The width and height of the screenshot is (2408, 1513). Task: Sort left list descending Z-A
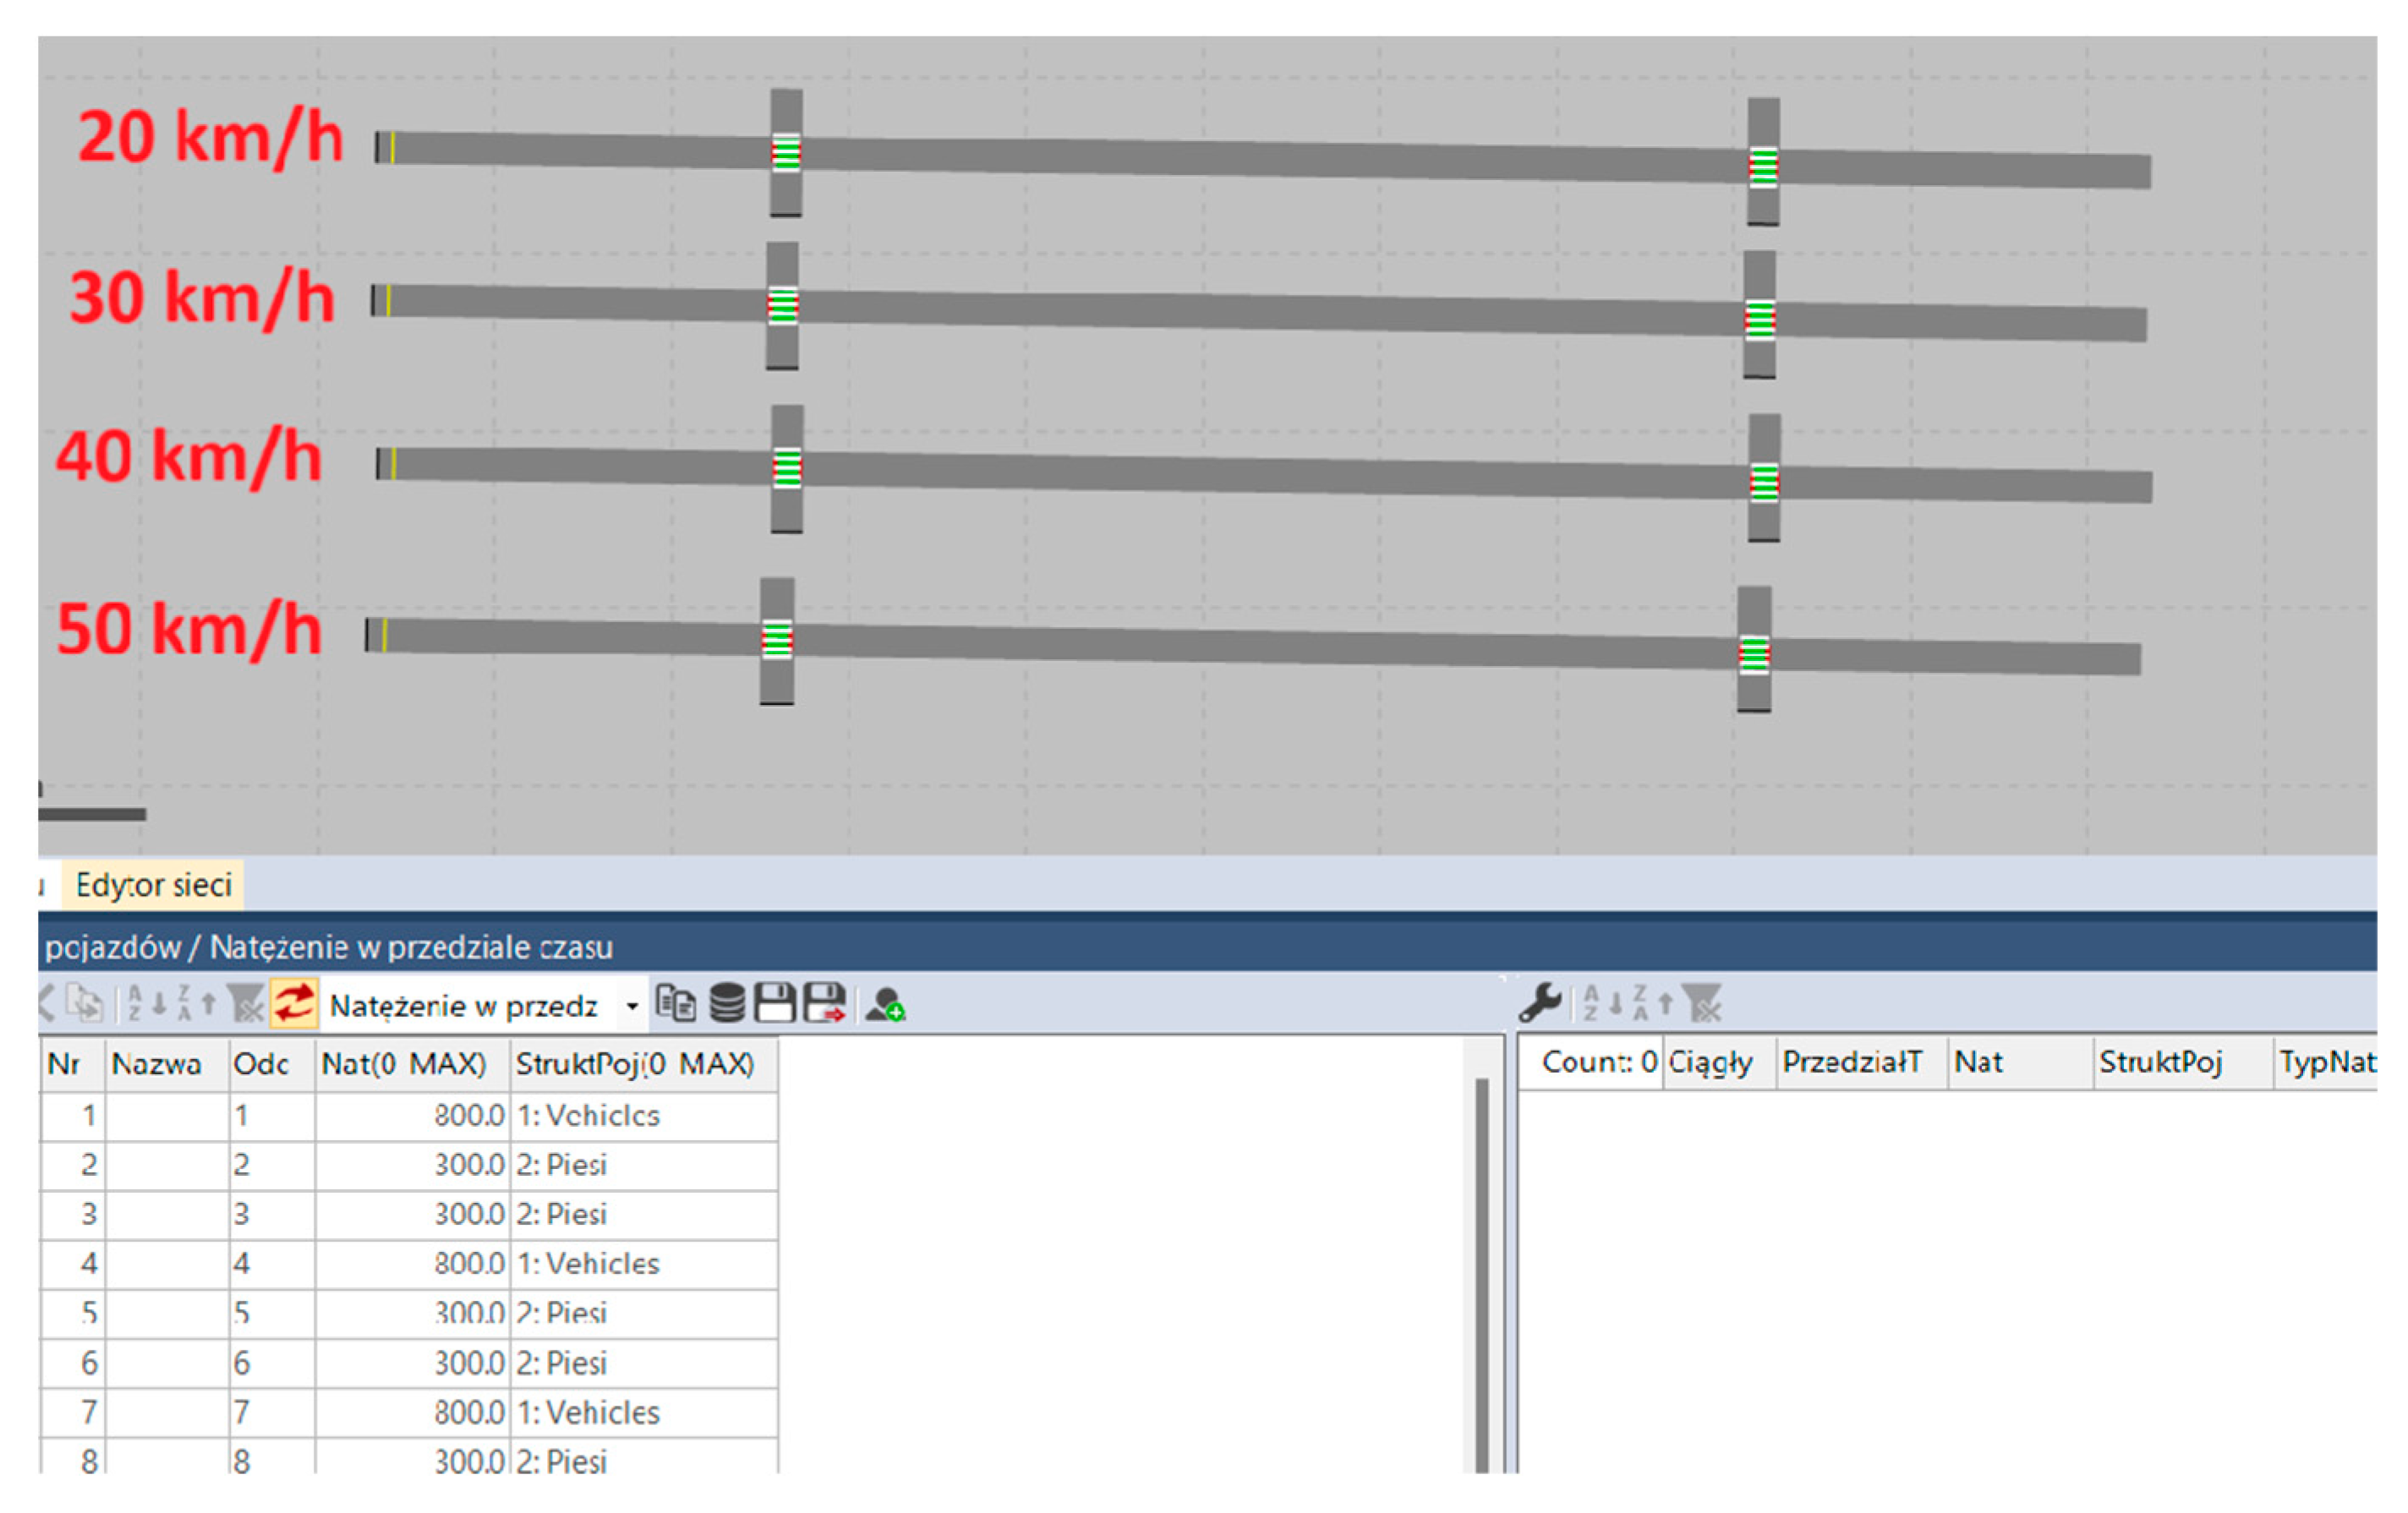pyautogui.click(x=195, y=1003)
